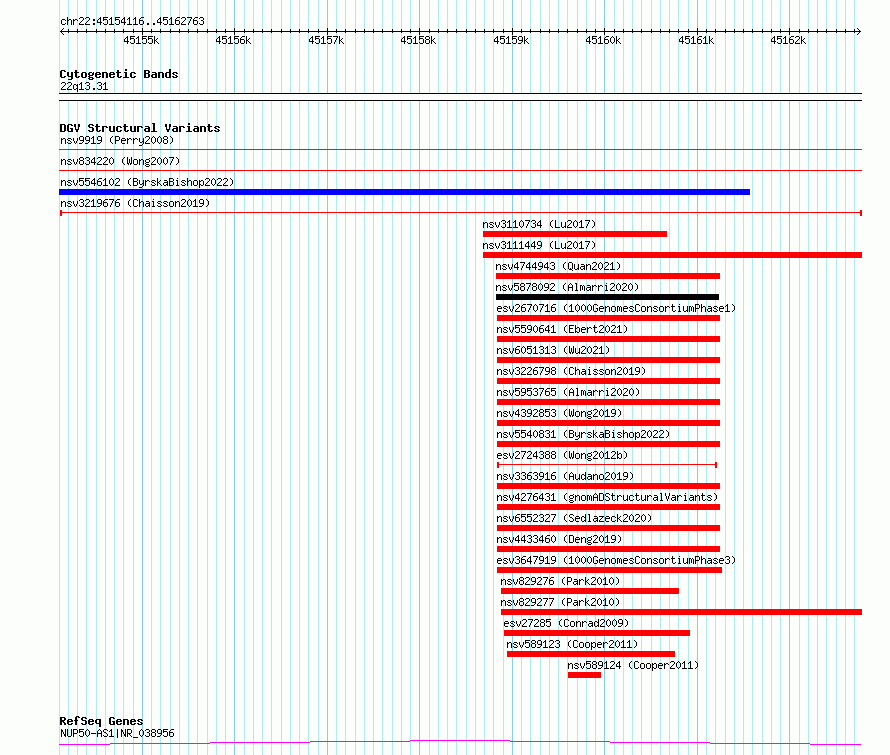Open variant nsv829277 (Park2010) label
Image resolution: width=890 pixels, height=755 pixels.
click(560, 602)
